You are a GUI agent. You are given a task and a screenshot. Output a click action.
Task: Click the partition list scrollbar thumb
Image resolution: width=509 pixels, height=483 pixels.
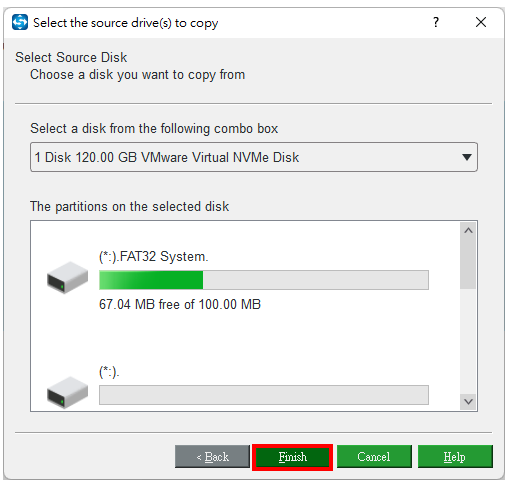[468, 263]
